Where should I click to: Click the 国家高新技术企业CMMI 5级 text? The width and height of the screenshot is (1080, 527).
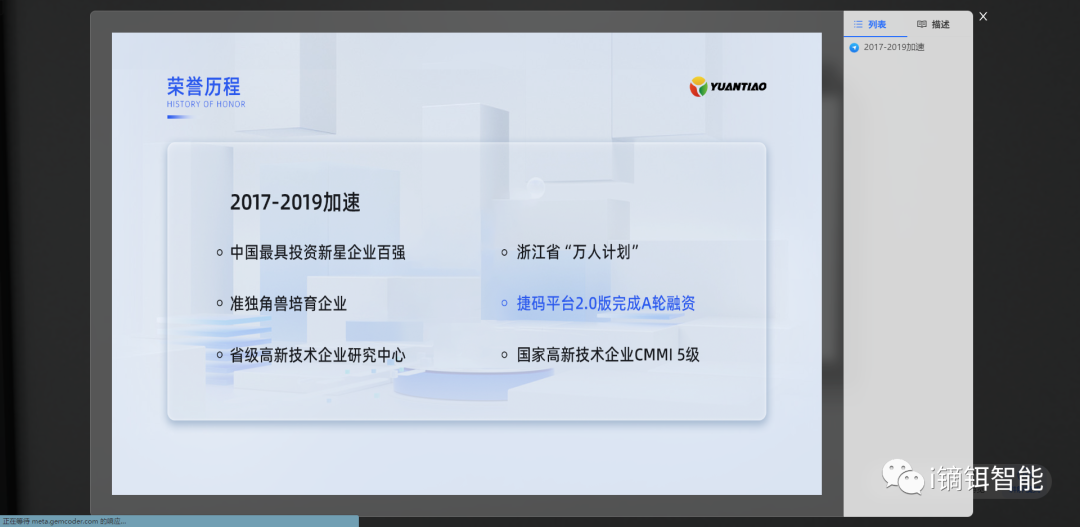(x=608, y=355)
